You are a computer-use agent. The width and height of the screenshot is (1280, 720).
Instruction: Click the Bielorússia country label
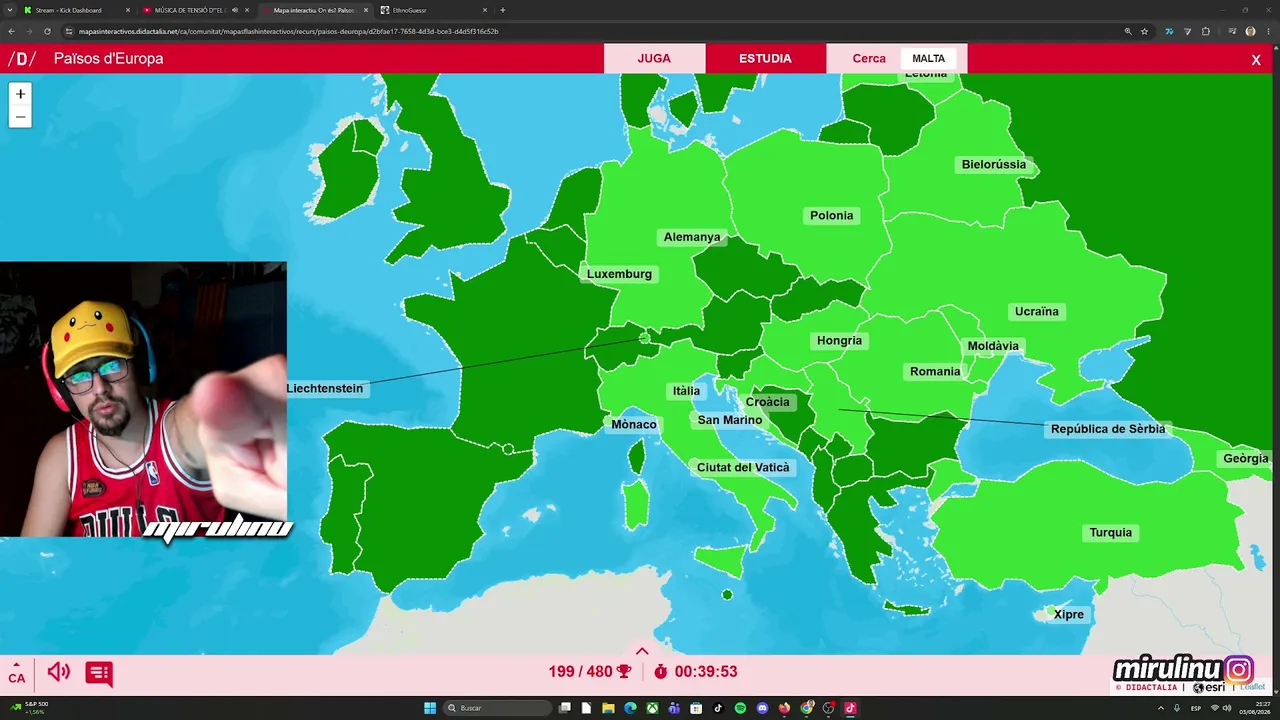tap(994, 165)
